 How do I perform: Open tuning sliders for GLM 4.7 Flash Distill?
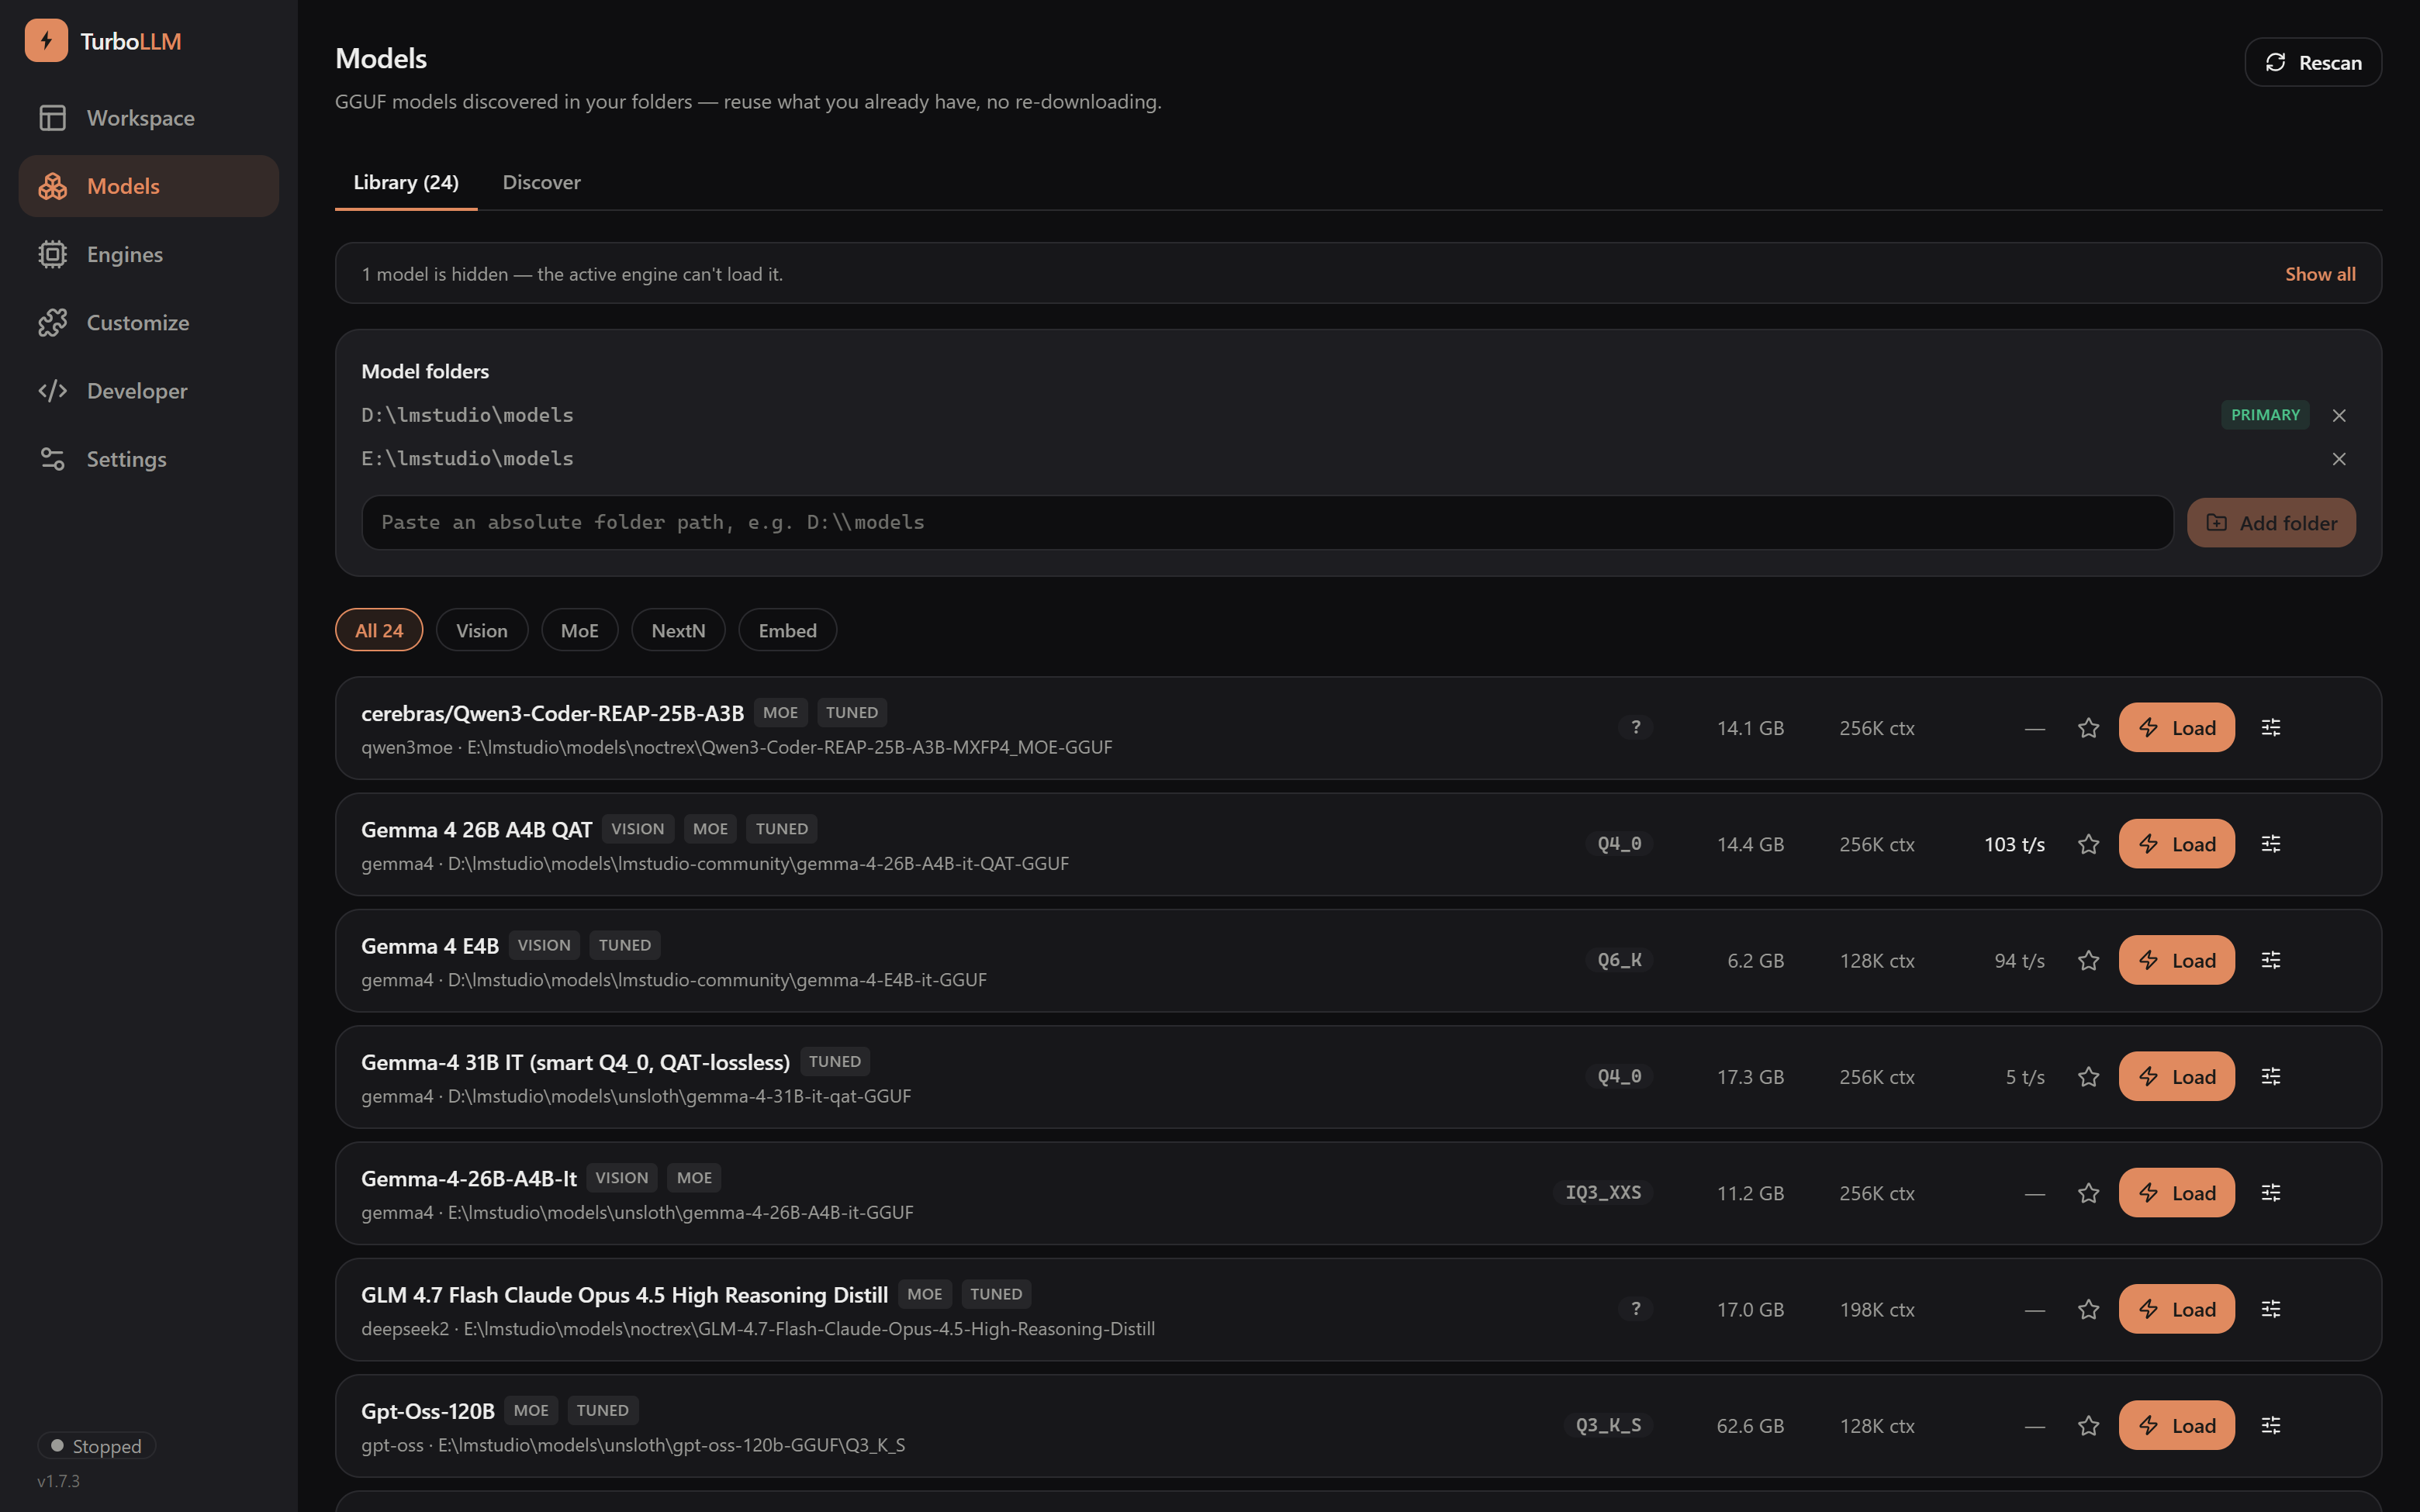(2271, 1309)
